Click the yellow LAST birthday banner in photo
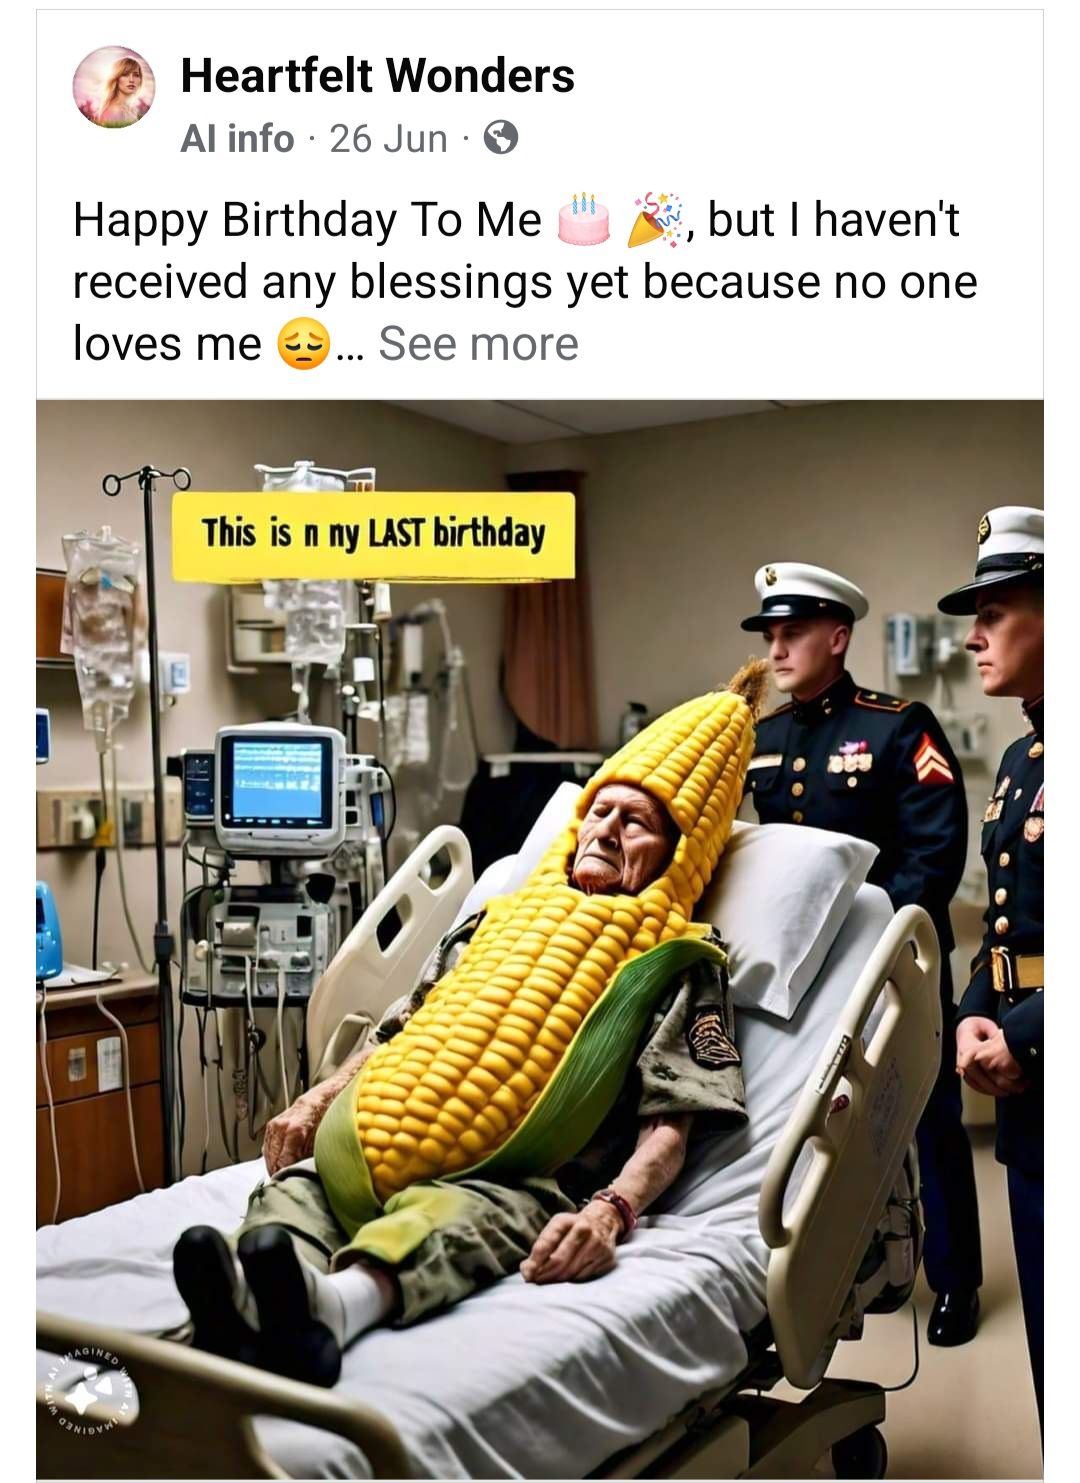The width and height of the screenshot is (1080, 1483). click(x=374, y=535)
